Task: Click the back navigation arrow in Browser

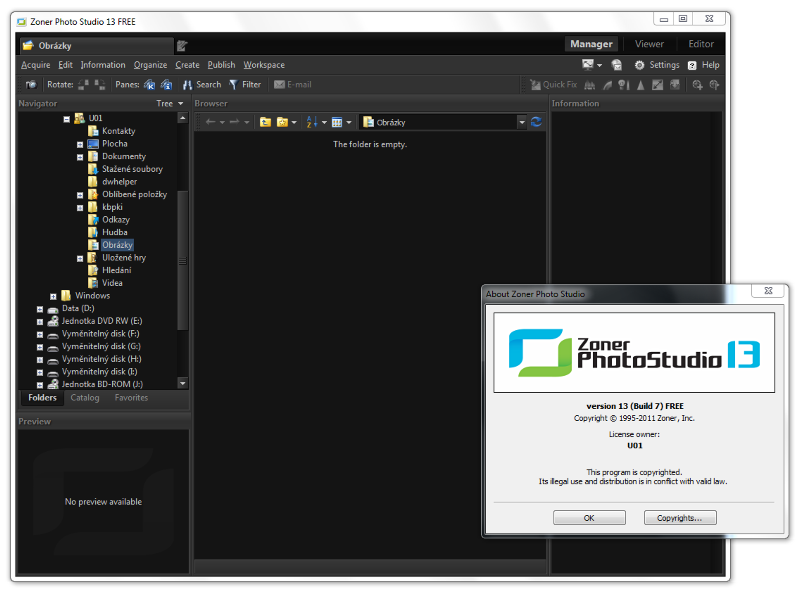Action: (x=210, y=122)
